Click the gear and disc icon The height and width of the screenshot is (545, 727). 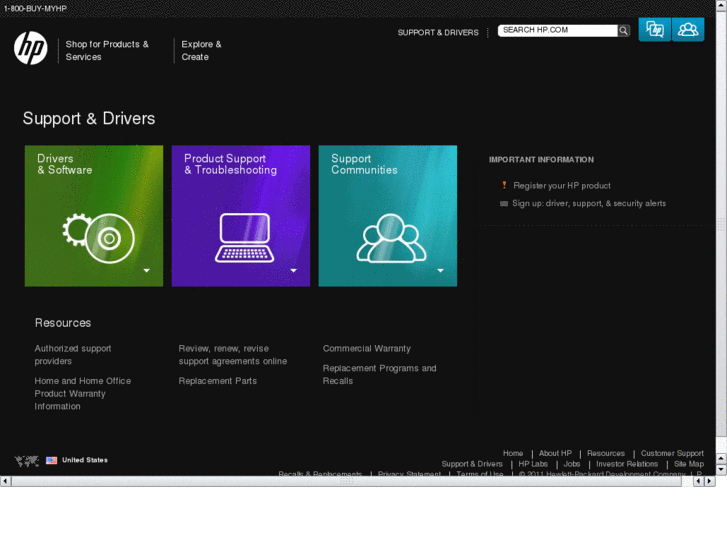[x=98, y=237]
